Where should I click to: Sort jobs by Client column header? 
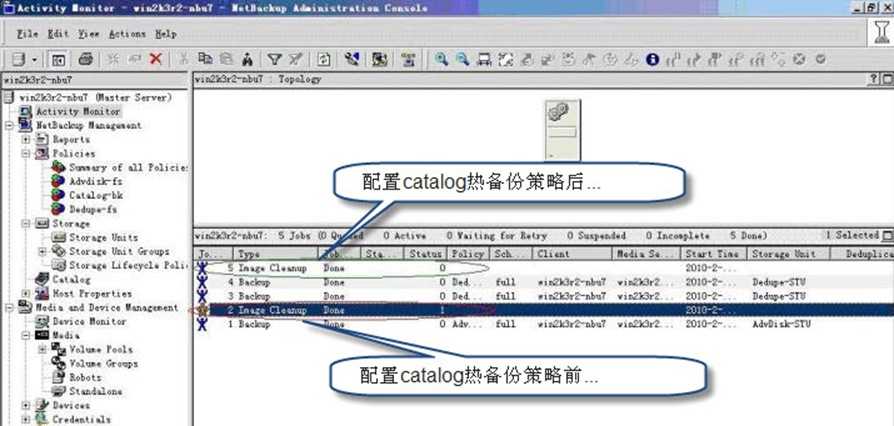pos(572,254)
